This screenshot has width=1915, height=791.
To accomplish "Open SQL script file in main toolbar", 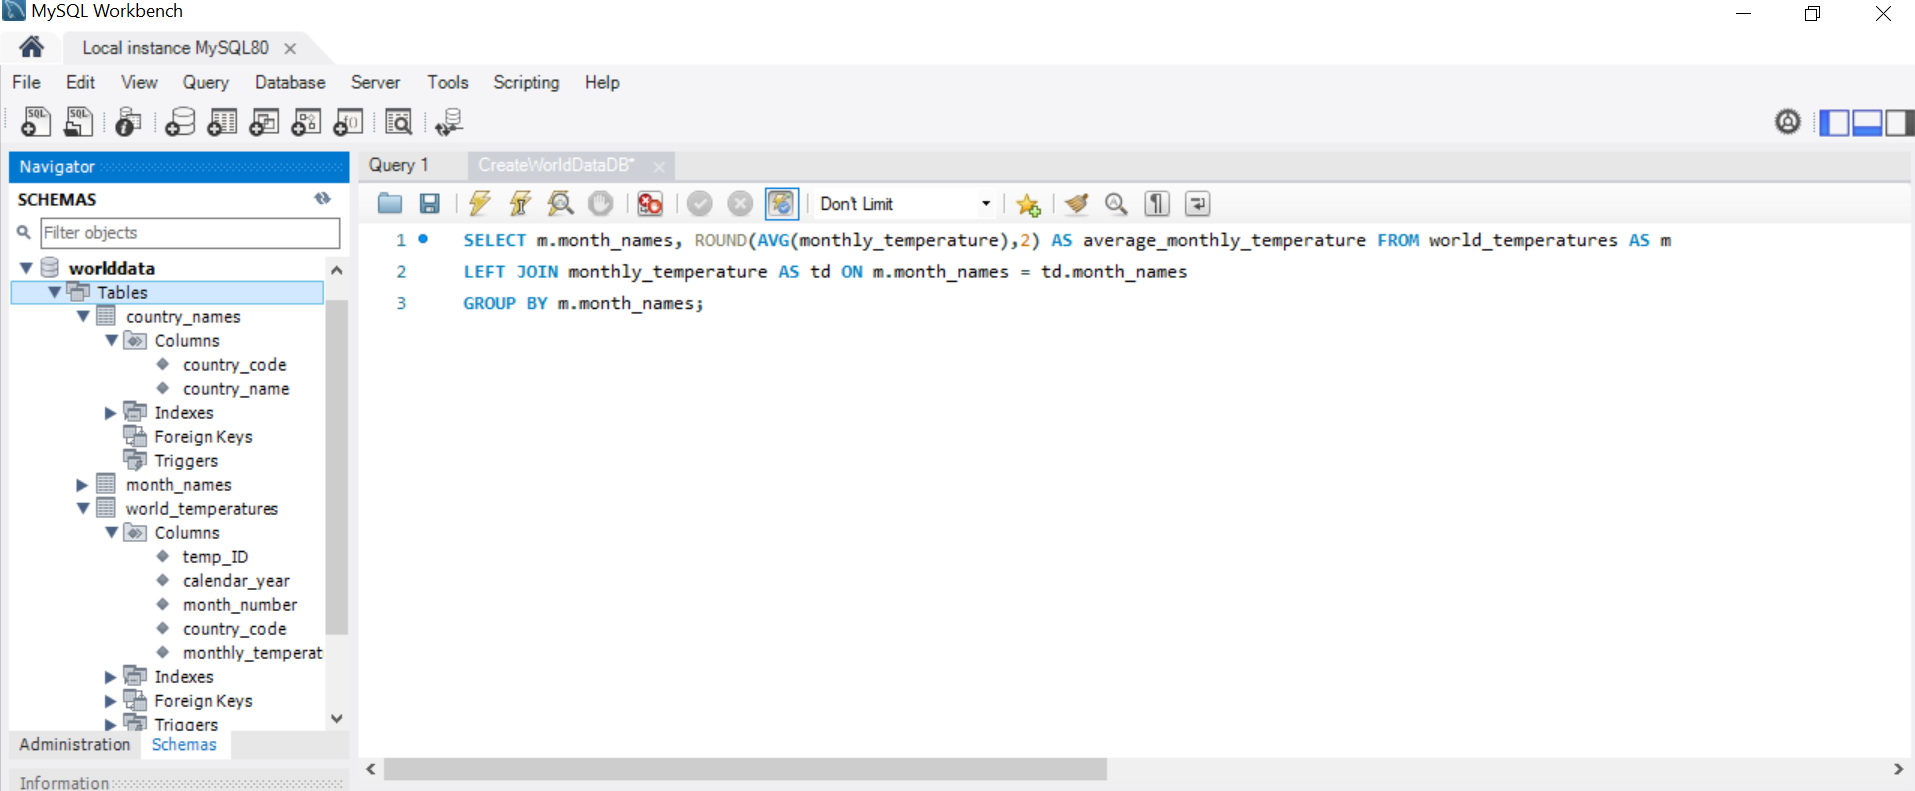I will 78,122.
